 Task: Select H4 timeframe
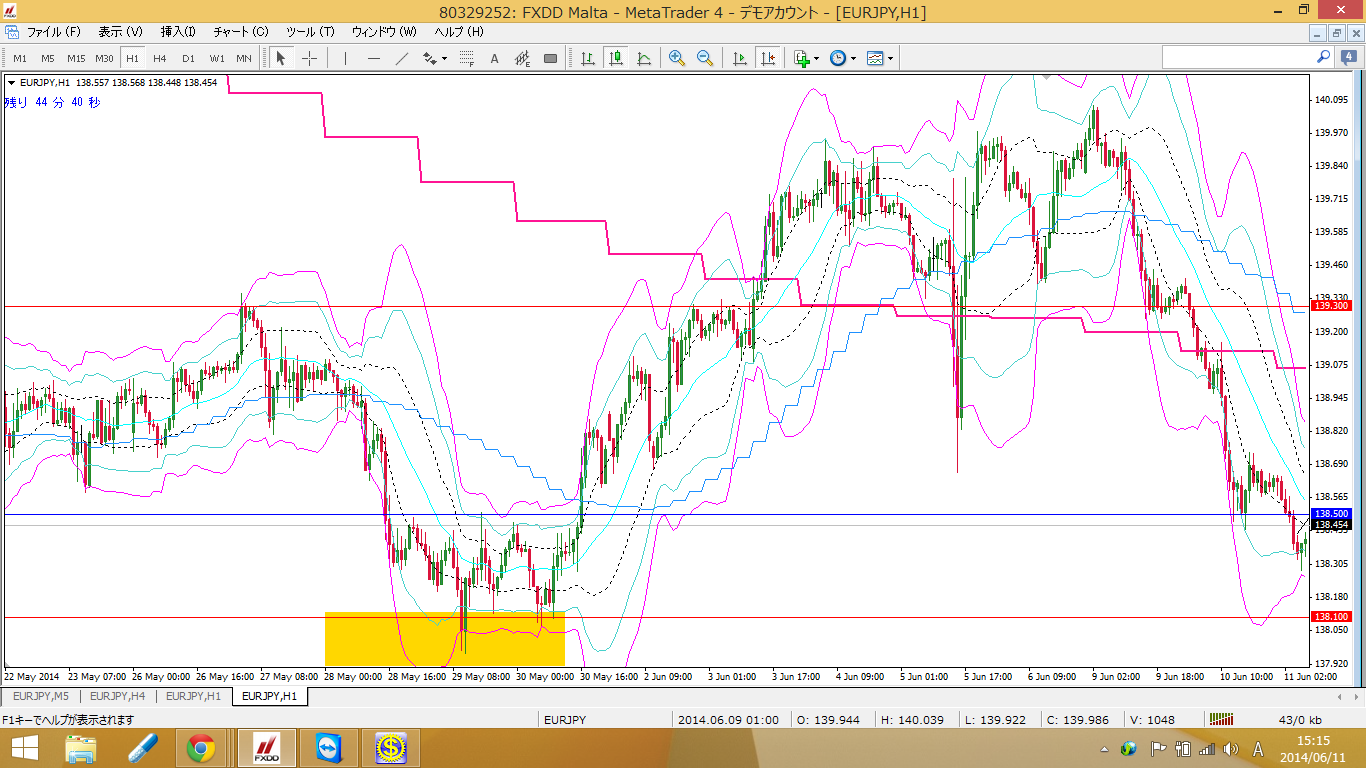(x=160, y=58)
